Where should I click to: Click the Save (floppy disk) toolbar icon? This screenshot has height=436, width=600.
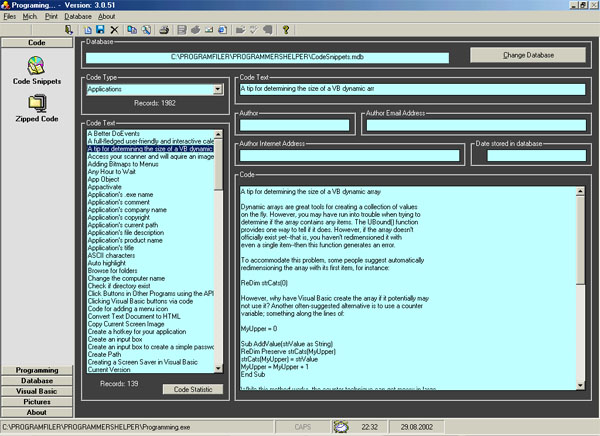(x=101, y=31)
